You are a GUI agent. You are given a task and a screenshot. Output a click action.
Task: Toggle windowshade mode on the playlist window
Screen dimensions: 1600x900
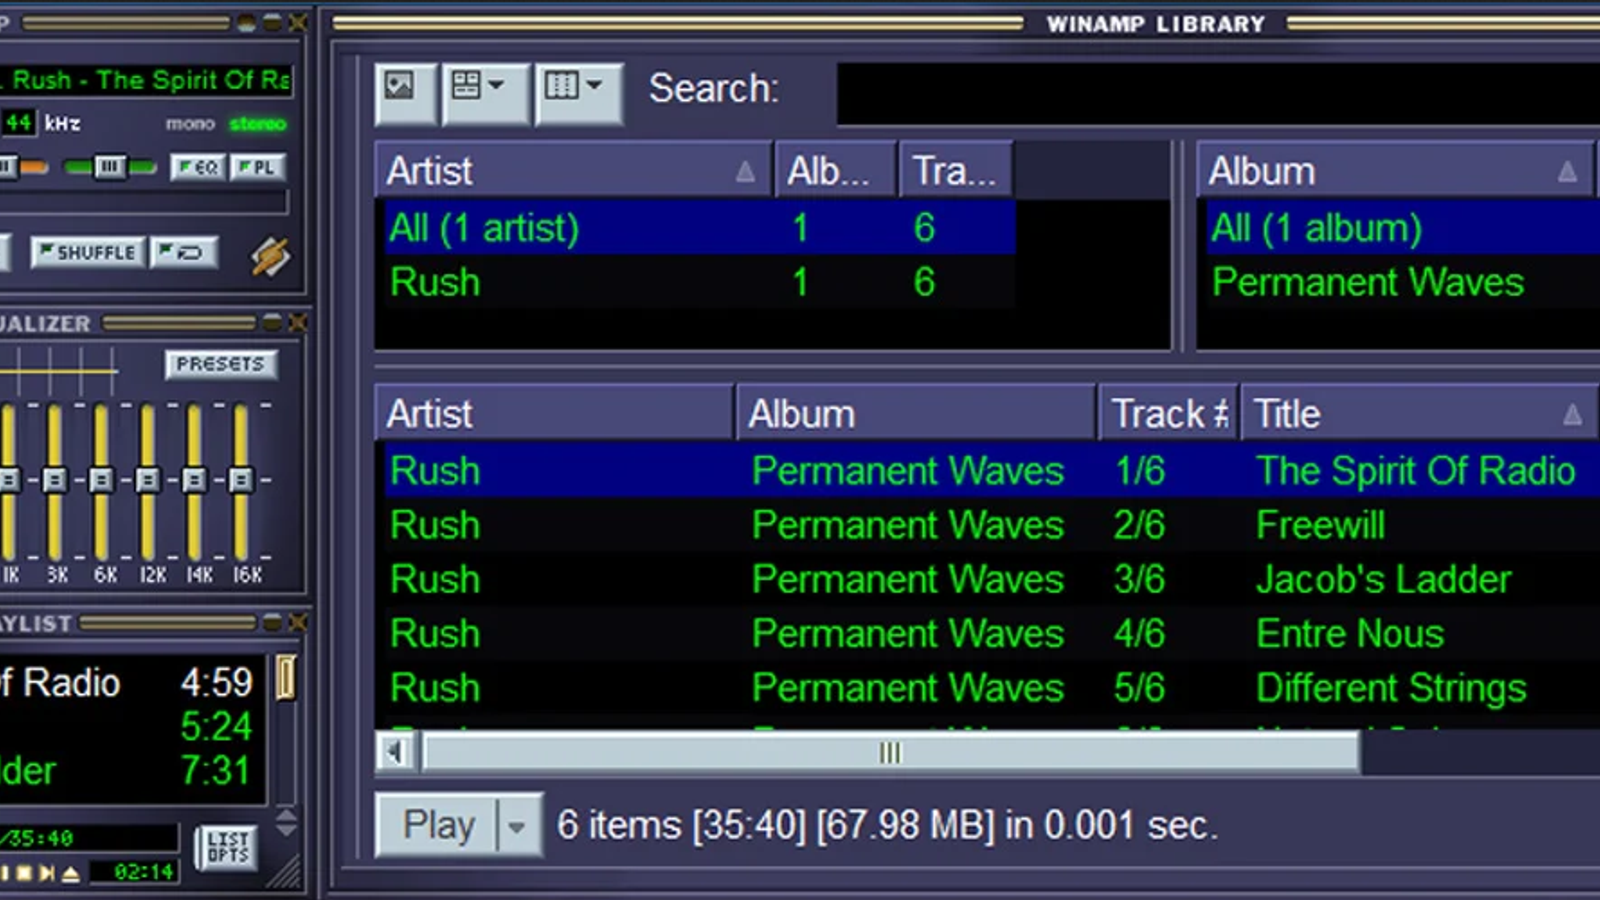[272, 622]
